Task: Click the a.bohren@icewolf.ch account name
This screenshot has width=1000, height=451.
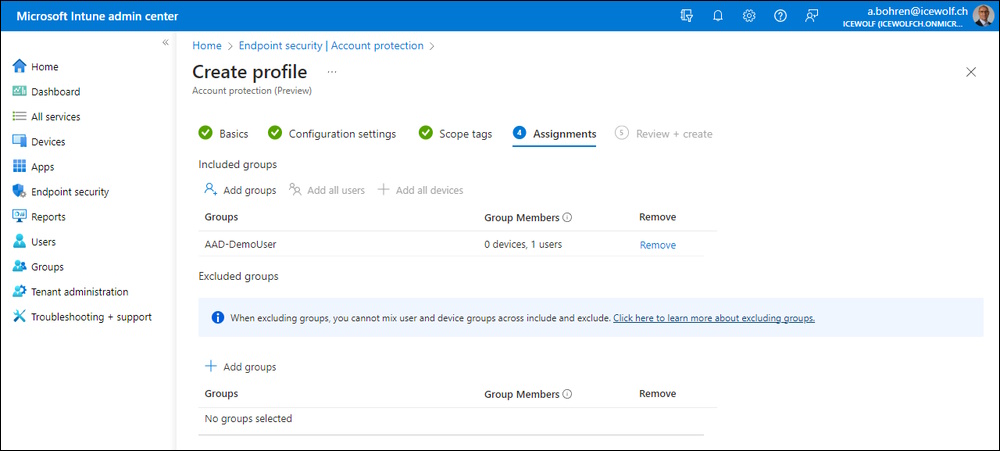Action: pos(918,11)
